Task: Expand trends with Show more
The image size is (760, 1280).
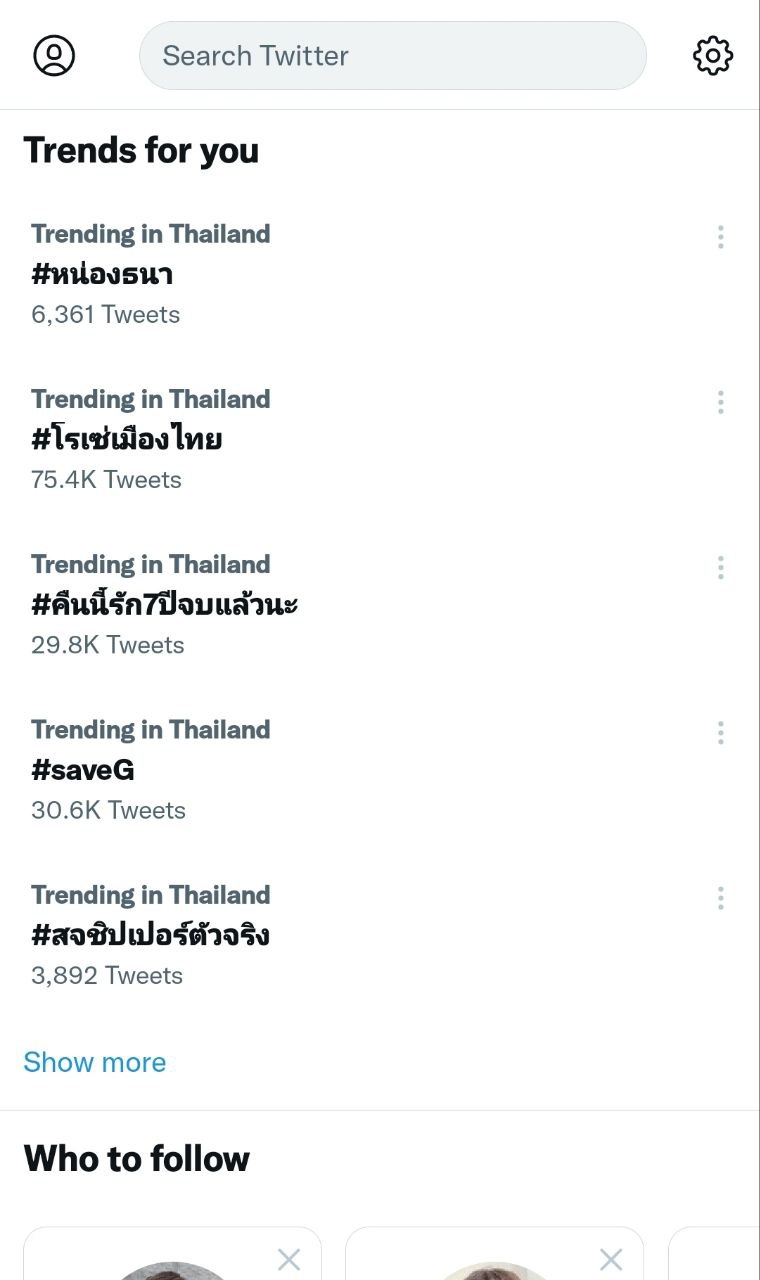Action: click(95, 1062)
